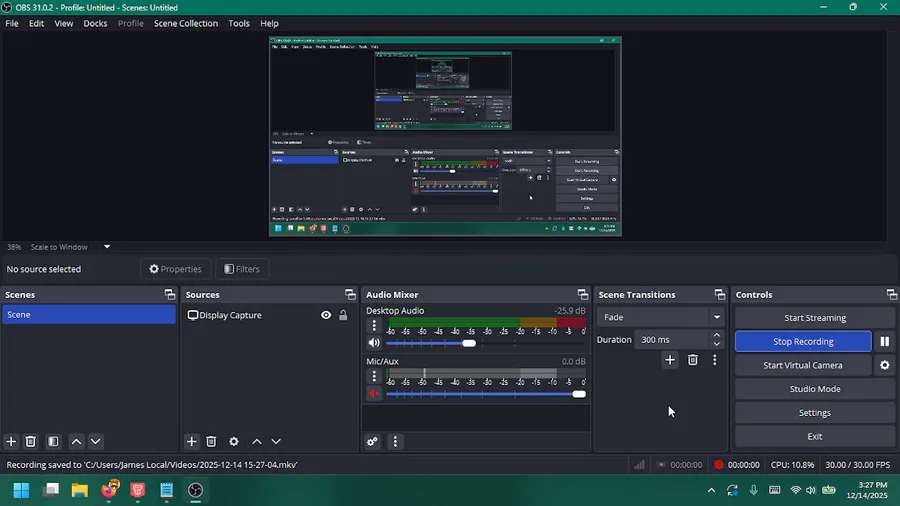Open Mic/Aux three-dot options

[374, 376]
